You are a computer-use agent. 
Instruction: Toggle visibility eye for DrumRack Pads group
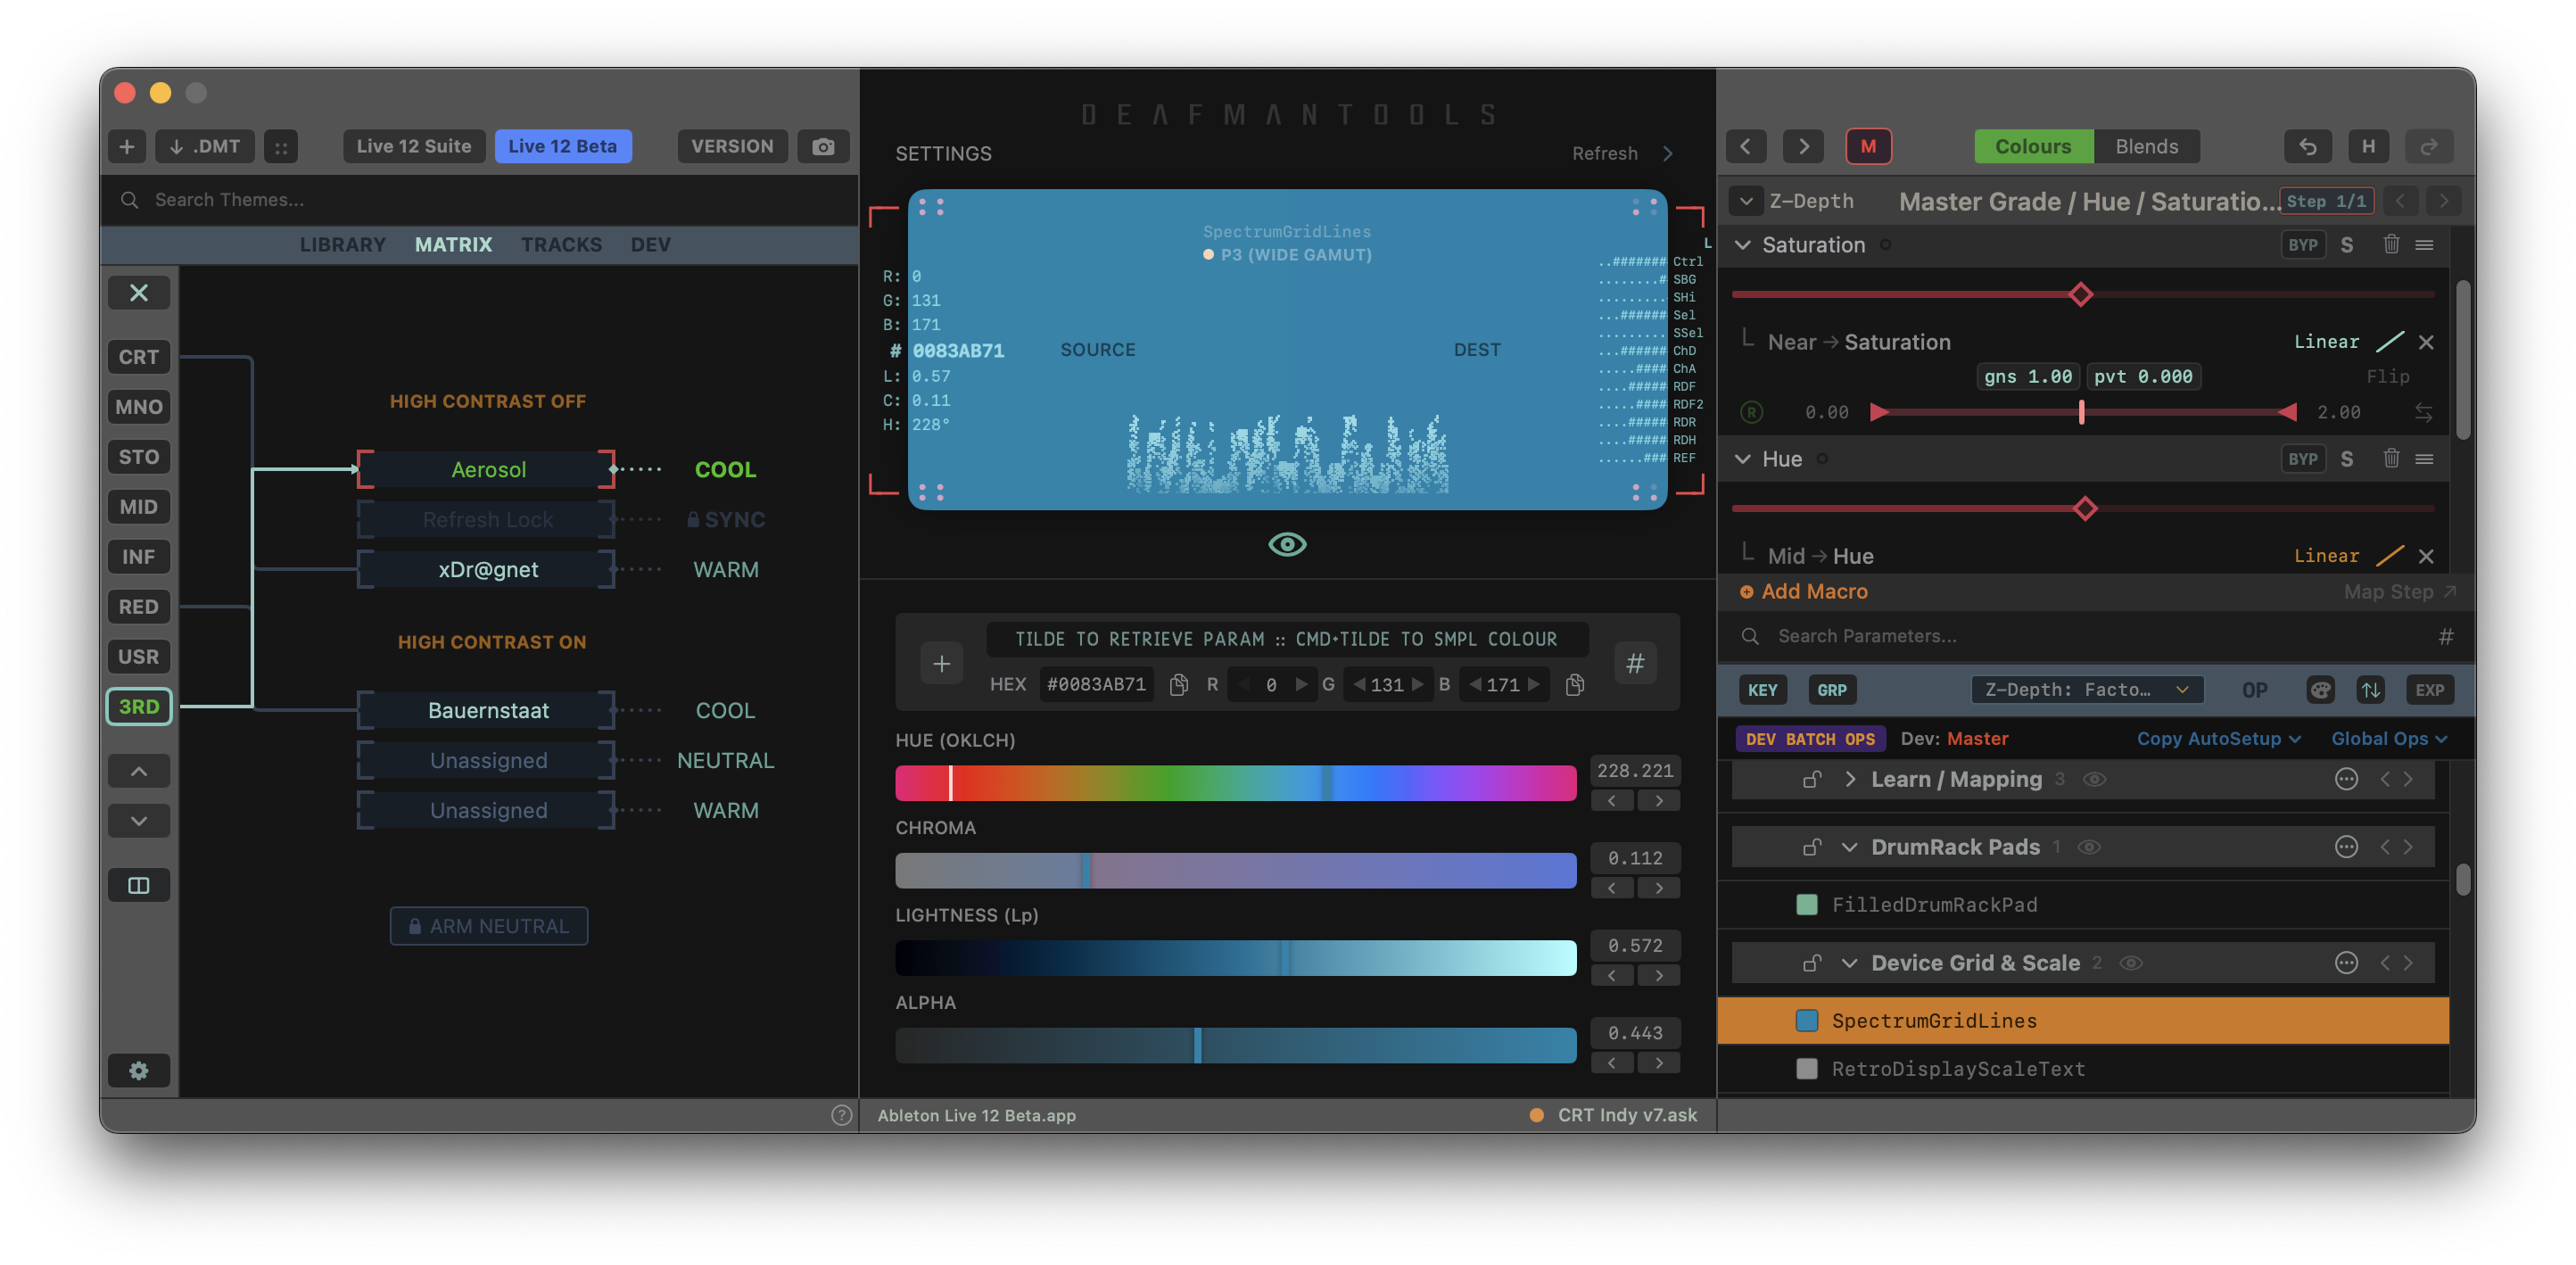point(2089,847)
